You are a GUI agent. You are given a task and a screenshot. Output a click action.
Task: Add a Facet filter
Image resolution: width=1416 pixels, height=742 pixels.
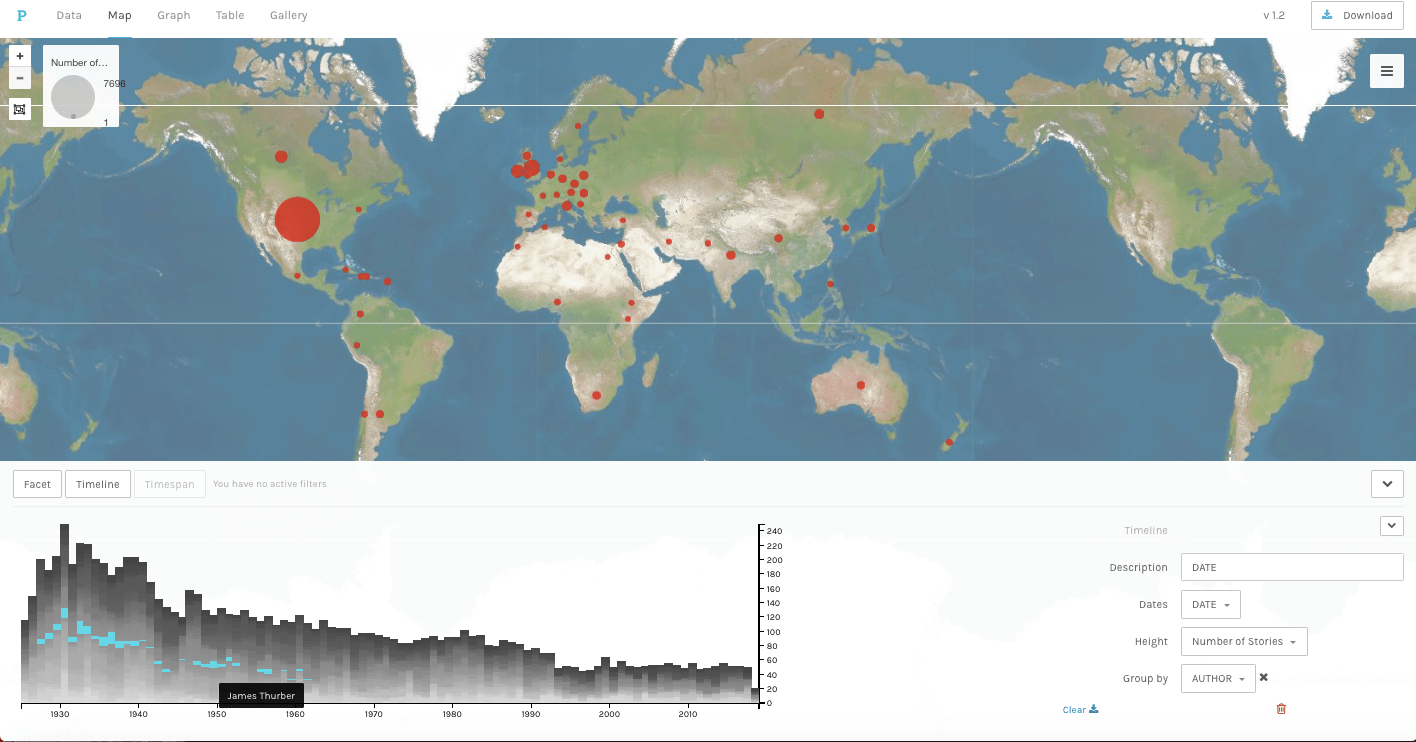tap(37, 484)
